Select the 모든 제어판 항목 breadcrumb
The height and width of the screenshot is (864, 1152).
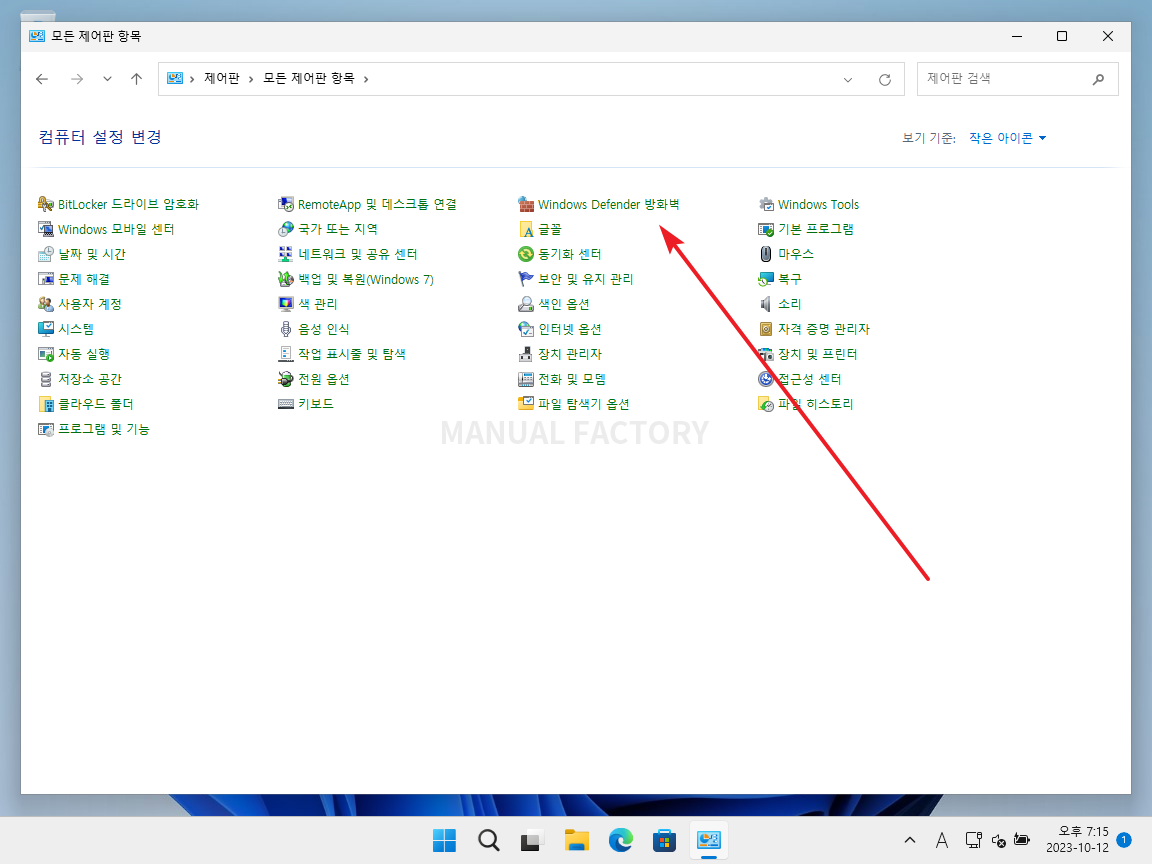point(309,79)
